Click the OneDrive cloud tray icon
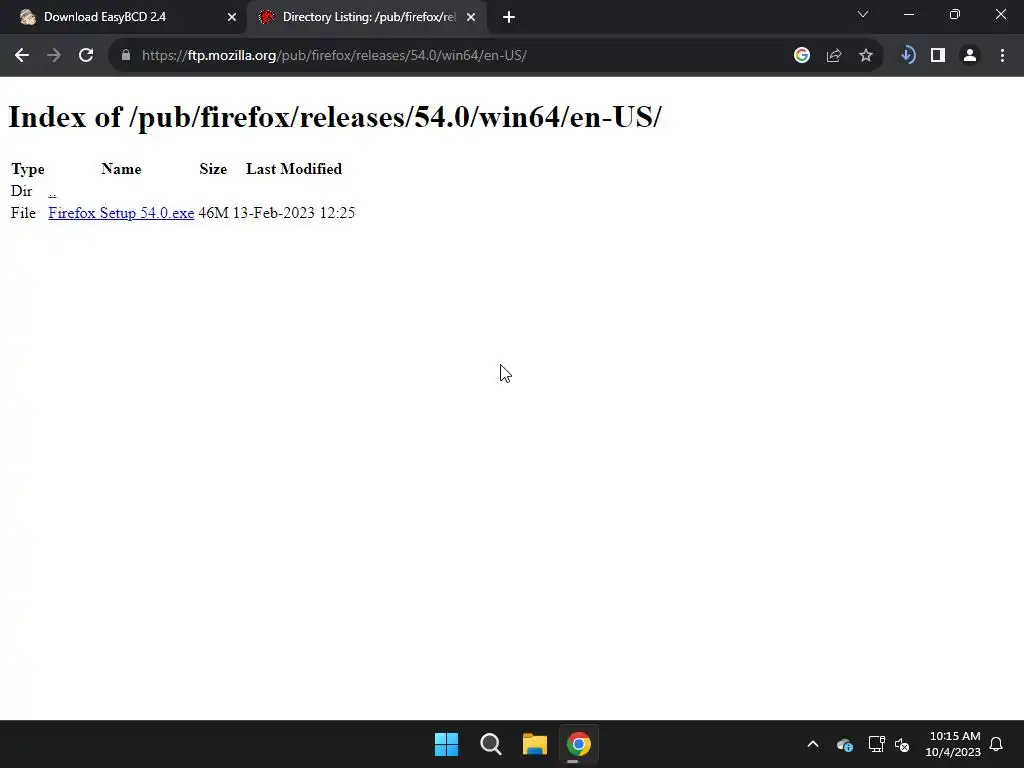1024x768 pixels. pyautogui.click(x=844, y=744)
